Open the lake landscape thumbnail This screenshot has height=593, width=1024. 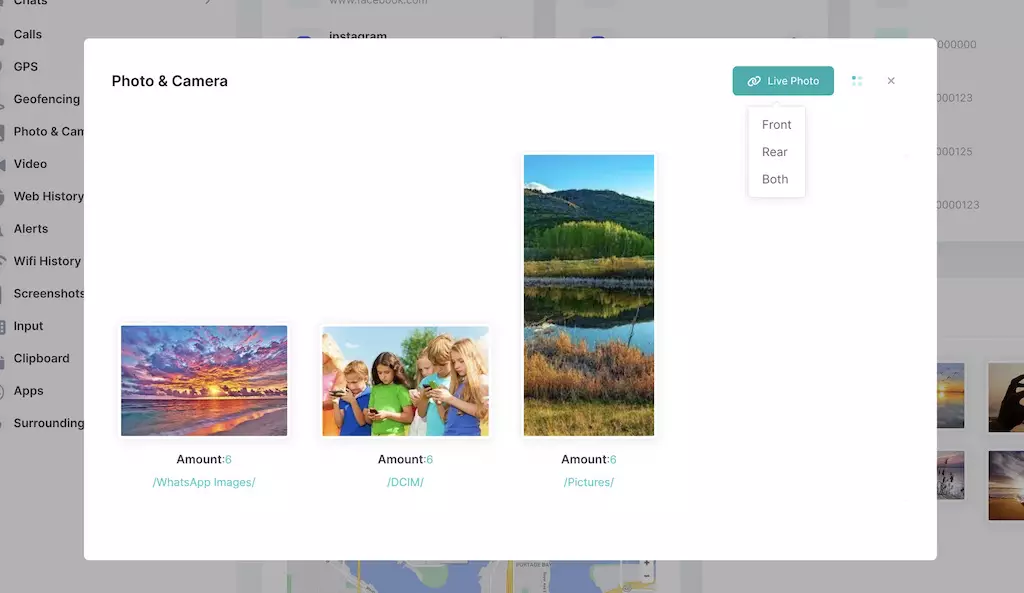point(589,295)
